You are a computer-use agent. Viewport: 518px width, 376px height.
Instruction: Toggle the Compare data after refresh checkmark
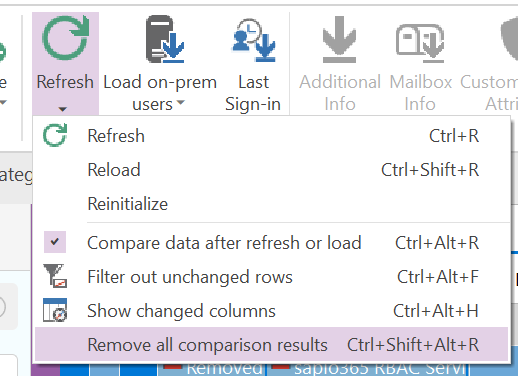(55, 242)
